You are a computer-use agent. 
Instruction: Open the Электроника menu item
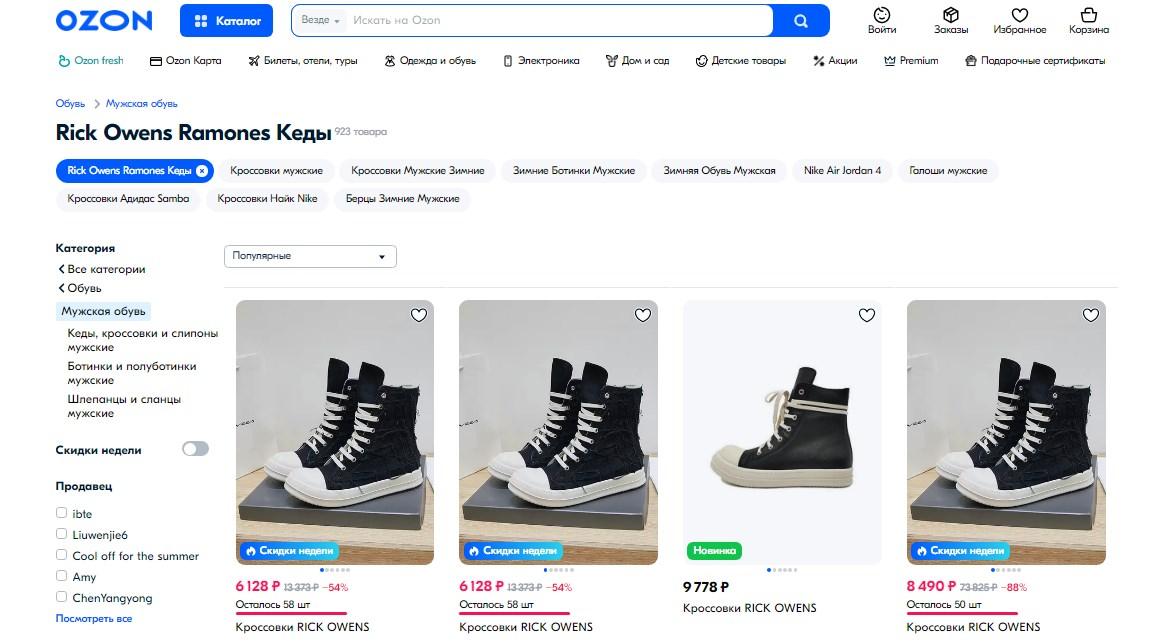click(x=541, y=60)
